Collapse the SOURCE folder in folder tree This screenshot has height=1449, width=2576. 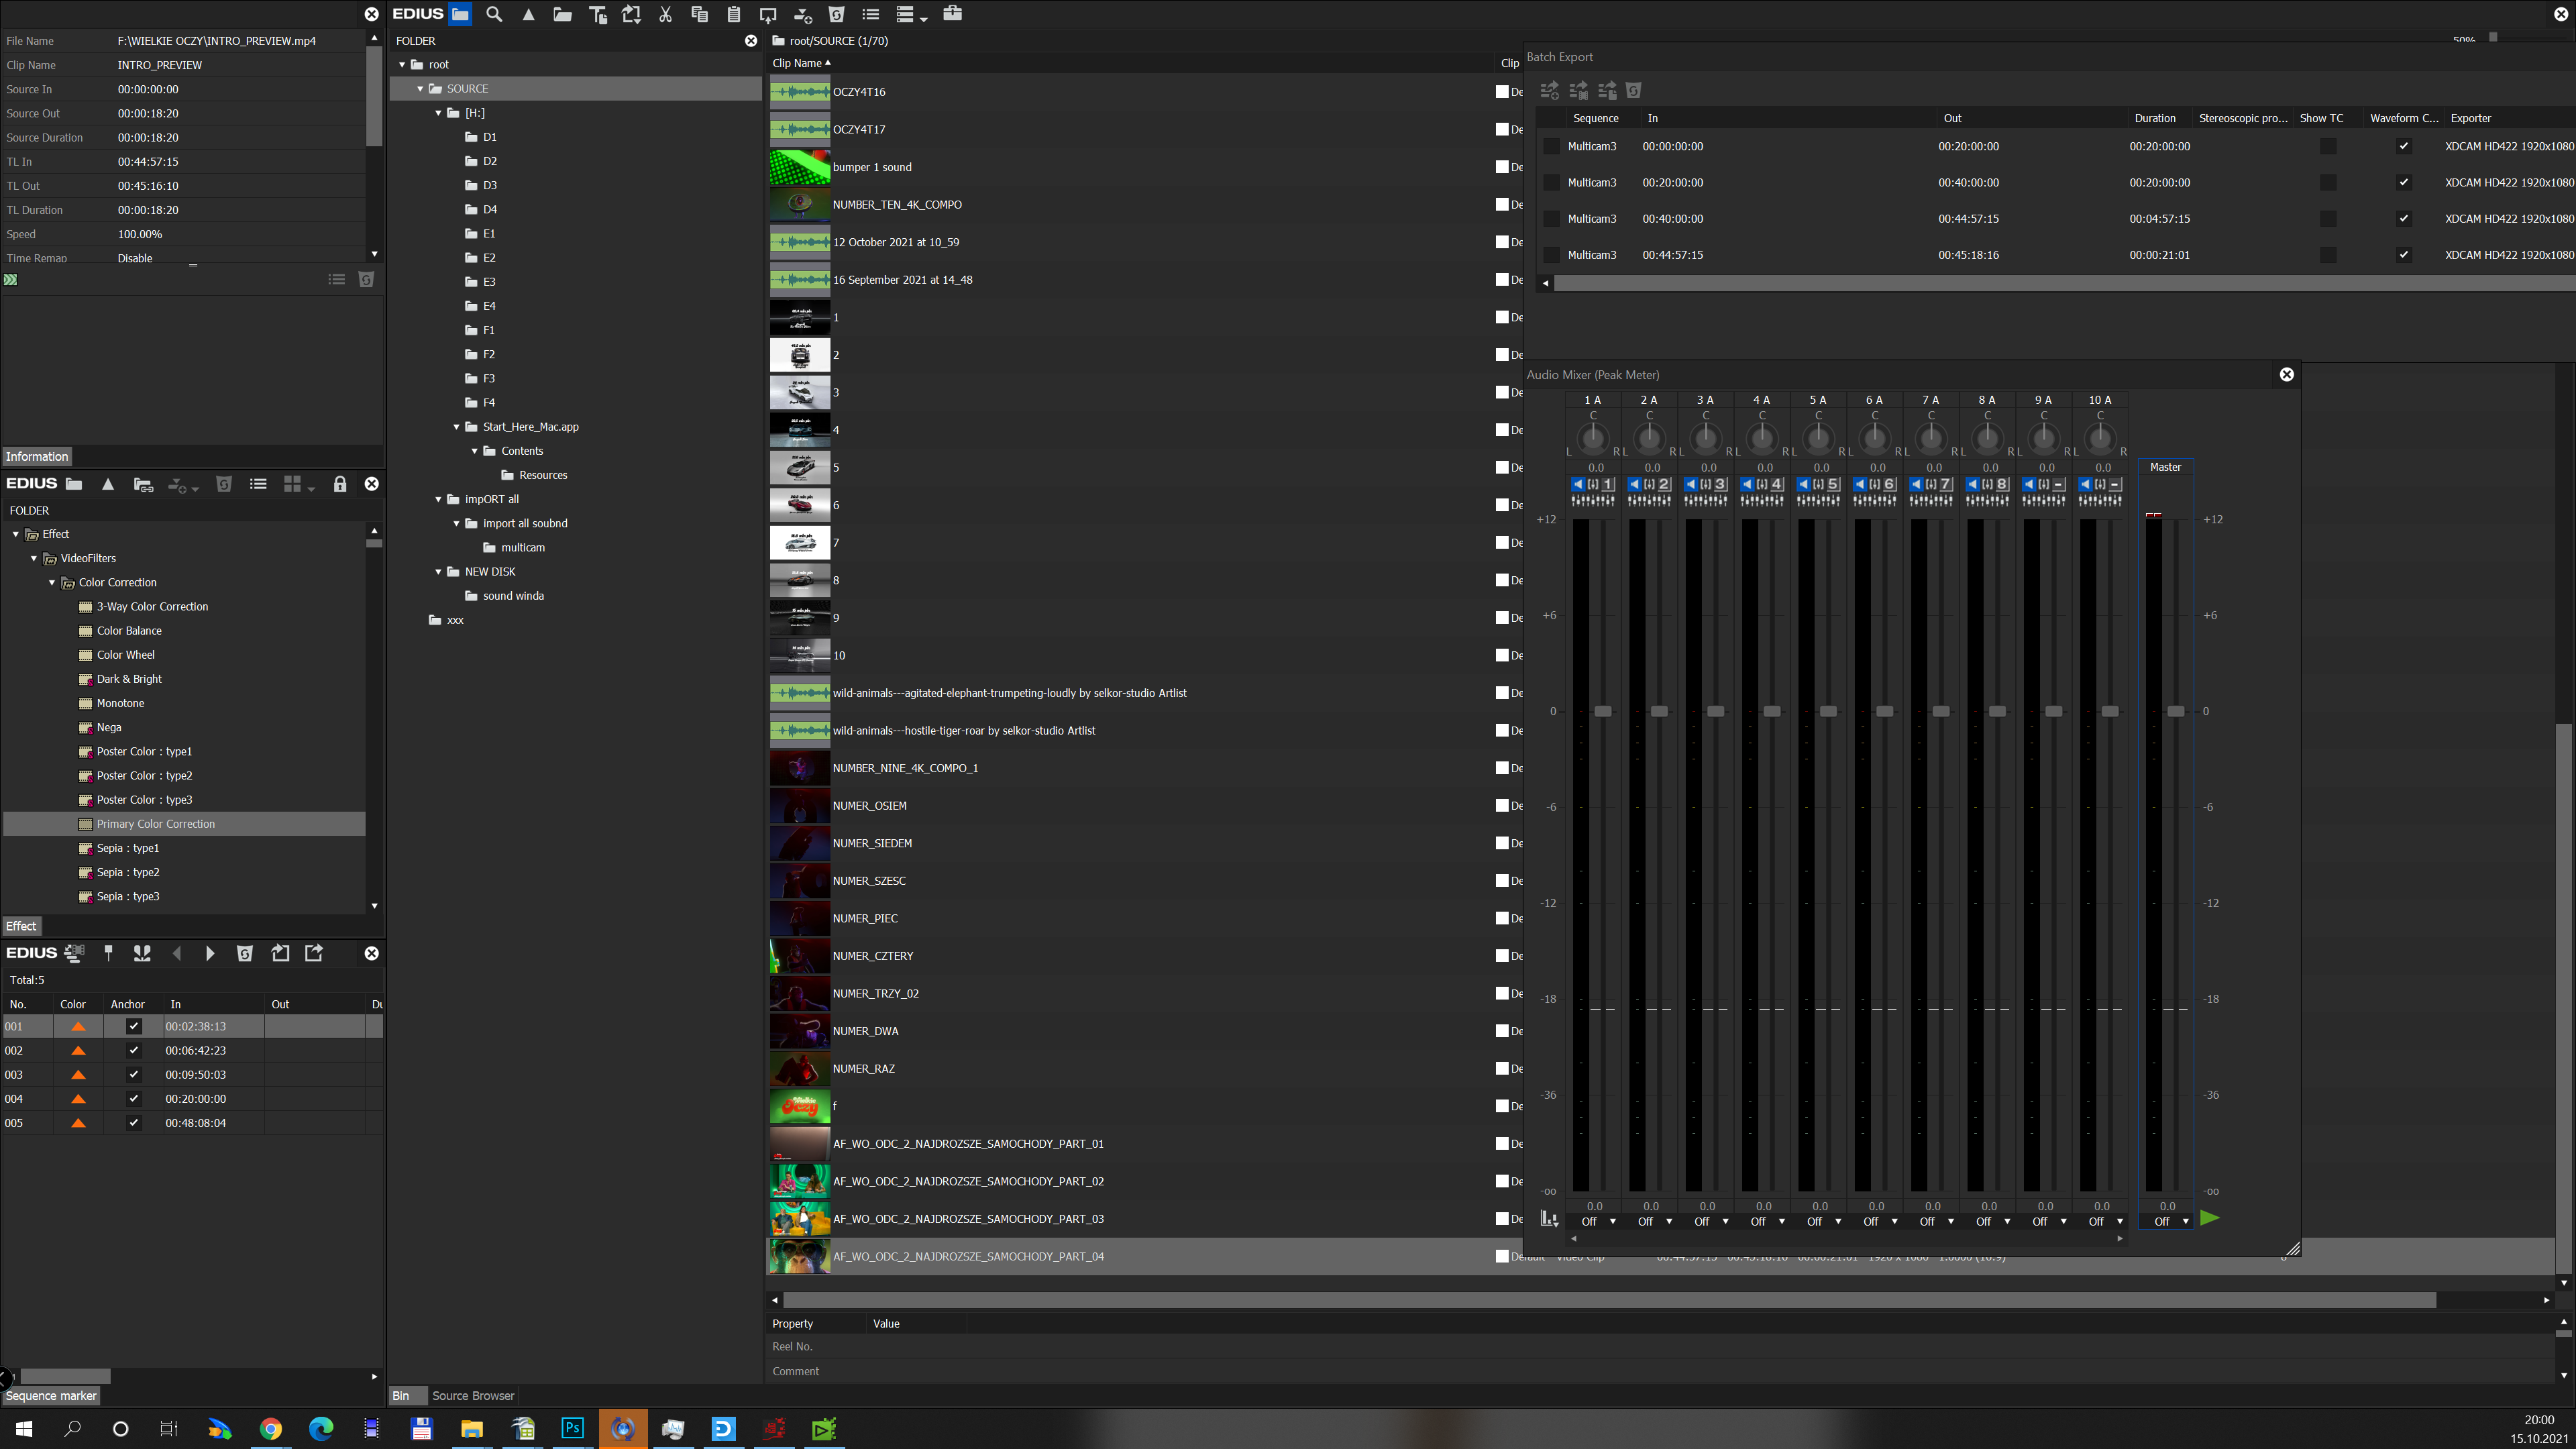tap(421, 89)
